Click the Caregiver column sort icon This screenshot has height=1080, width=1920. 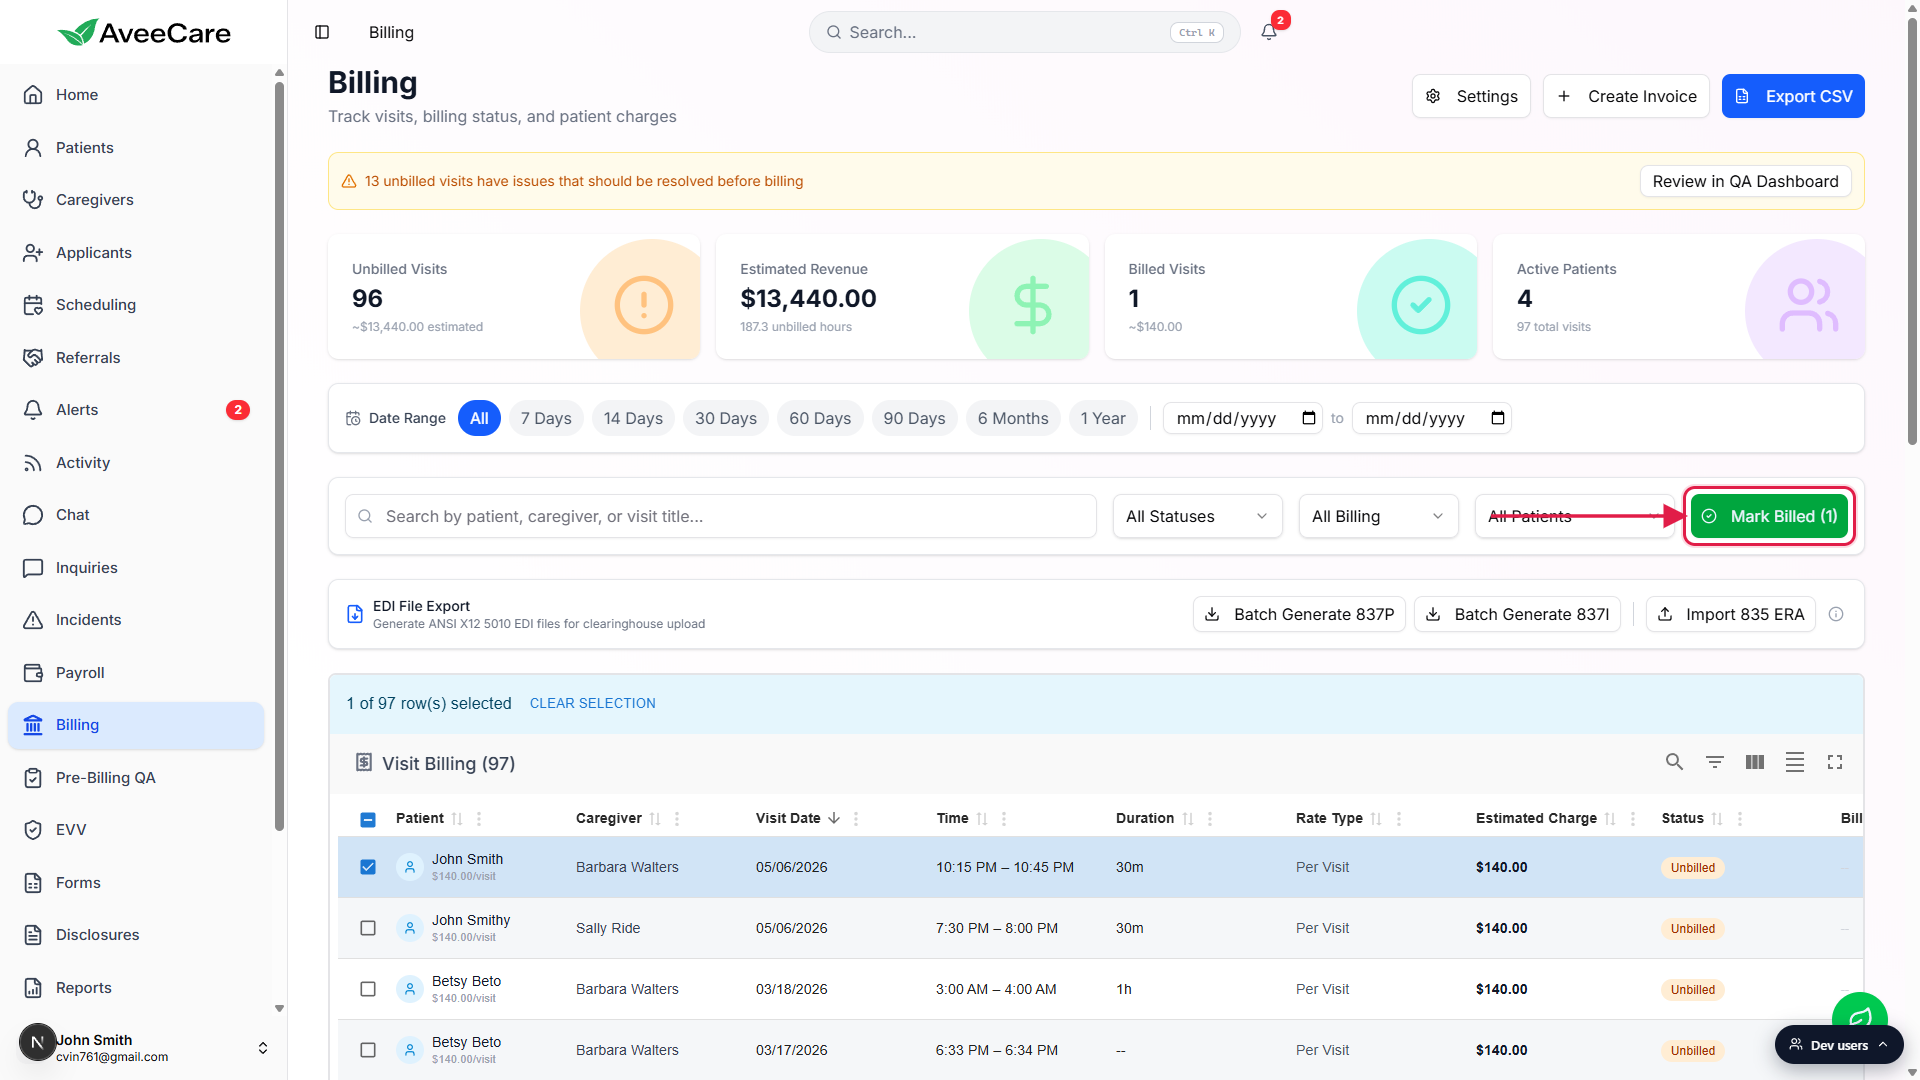[655, 819]
